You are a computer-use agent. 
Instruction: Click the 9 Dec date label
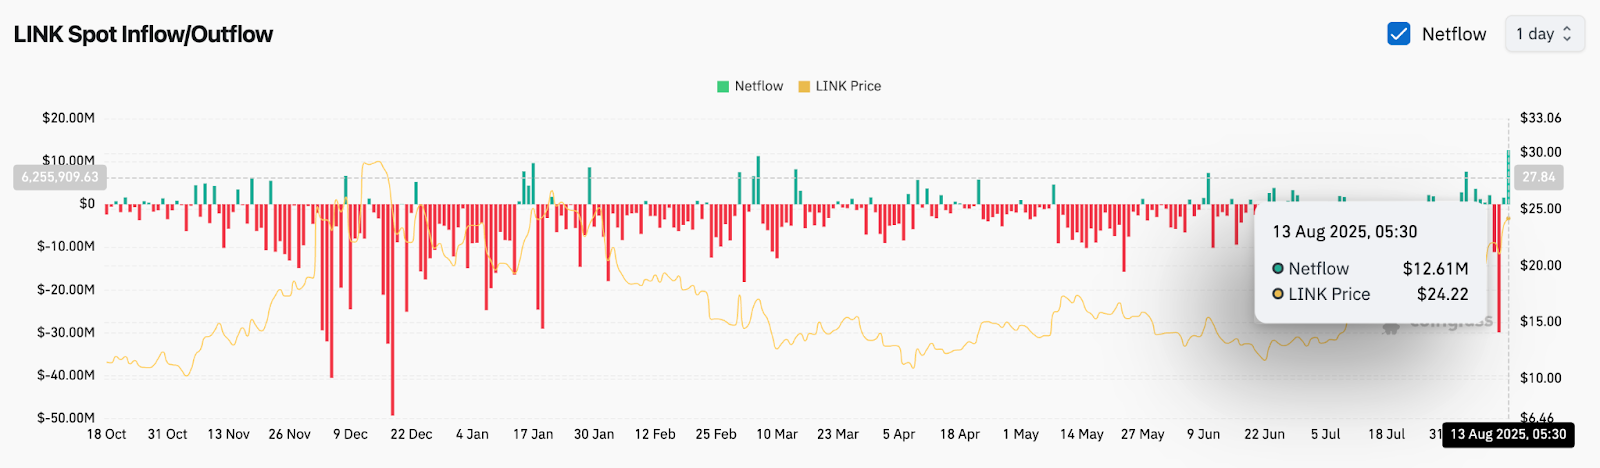tap(350, 434)
